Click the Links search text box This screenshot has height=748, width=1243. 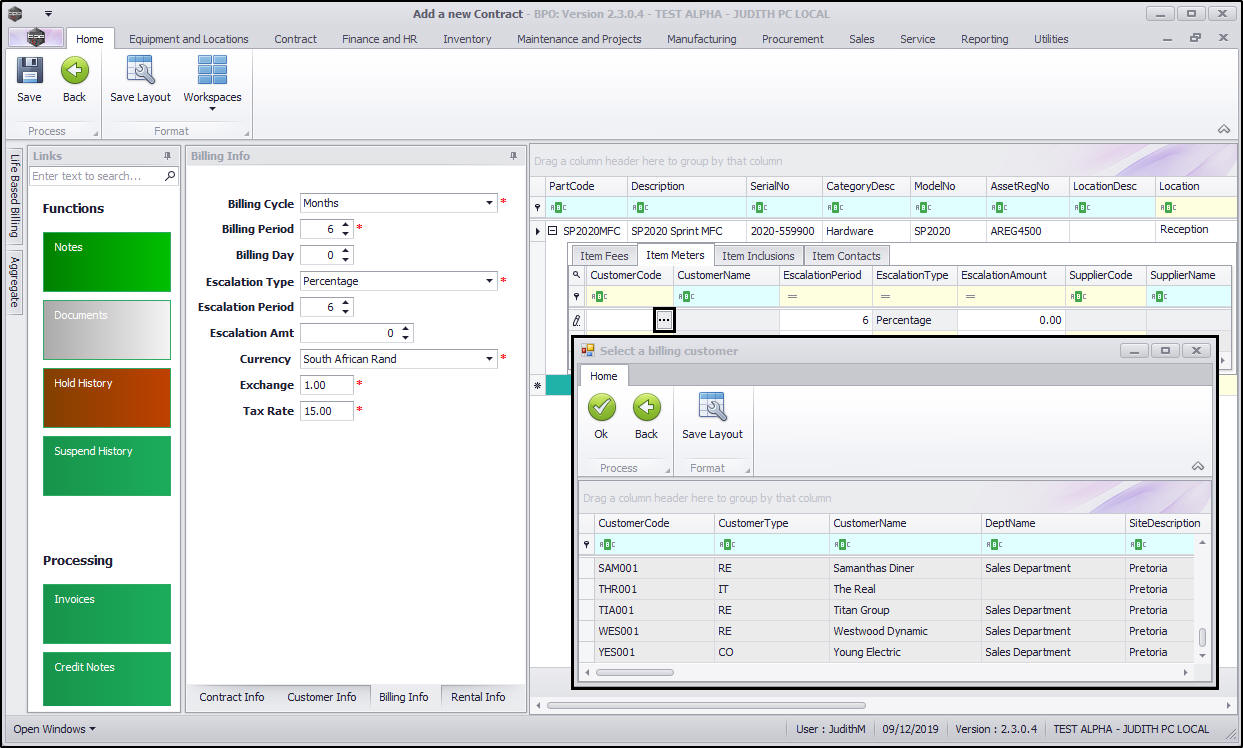(97, 176)
